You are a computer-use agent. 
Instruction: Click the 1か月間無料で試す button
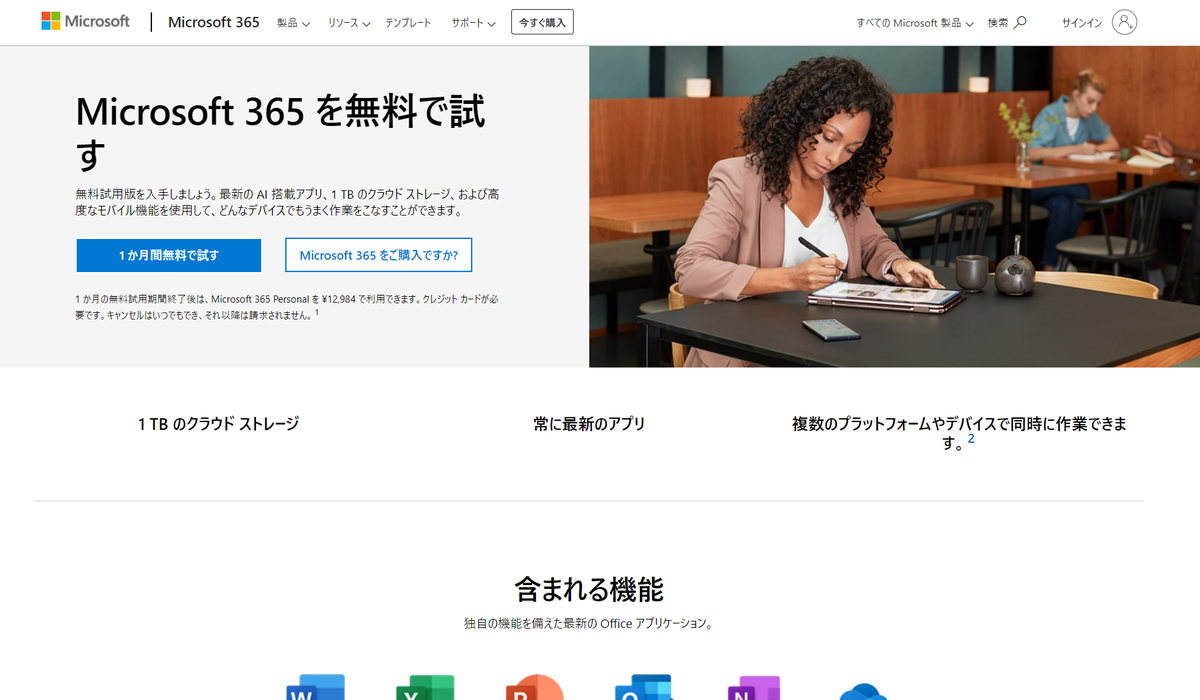pos(169,255)
